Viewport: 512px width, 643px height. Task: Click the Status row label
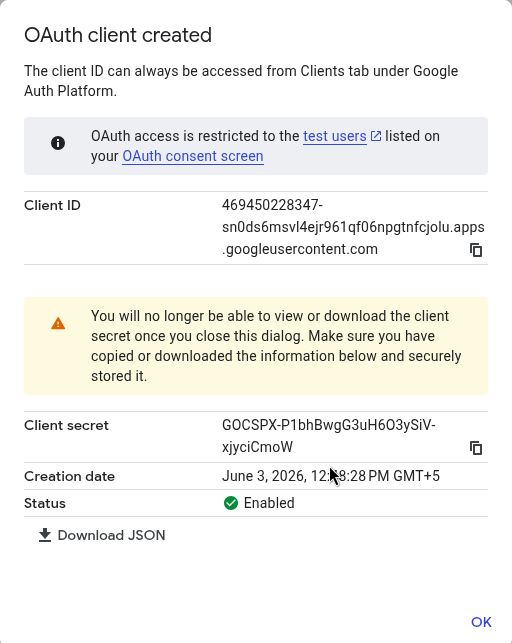click(45, 503)
